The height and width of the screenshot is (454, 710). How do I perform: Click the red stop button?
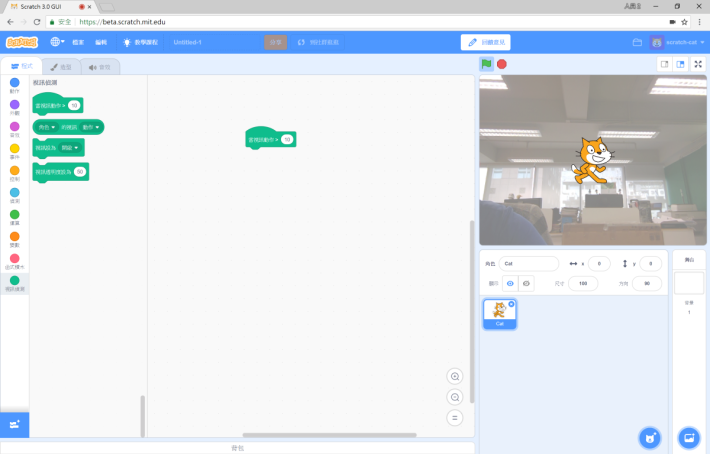[x=502, y=64]
